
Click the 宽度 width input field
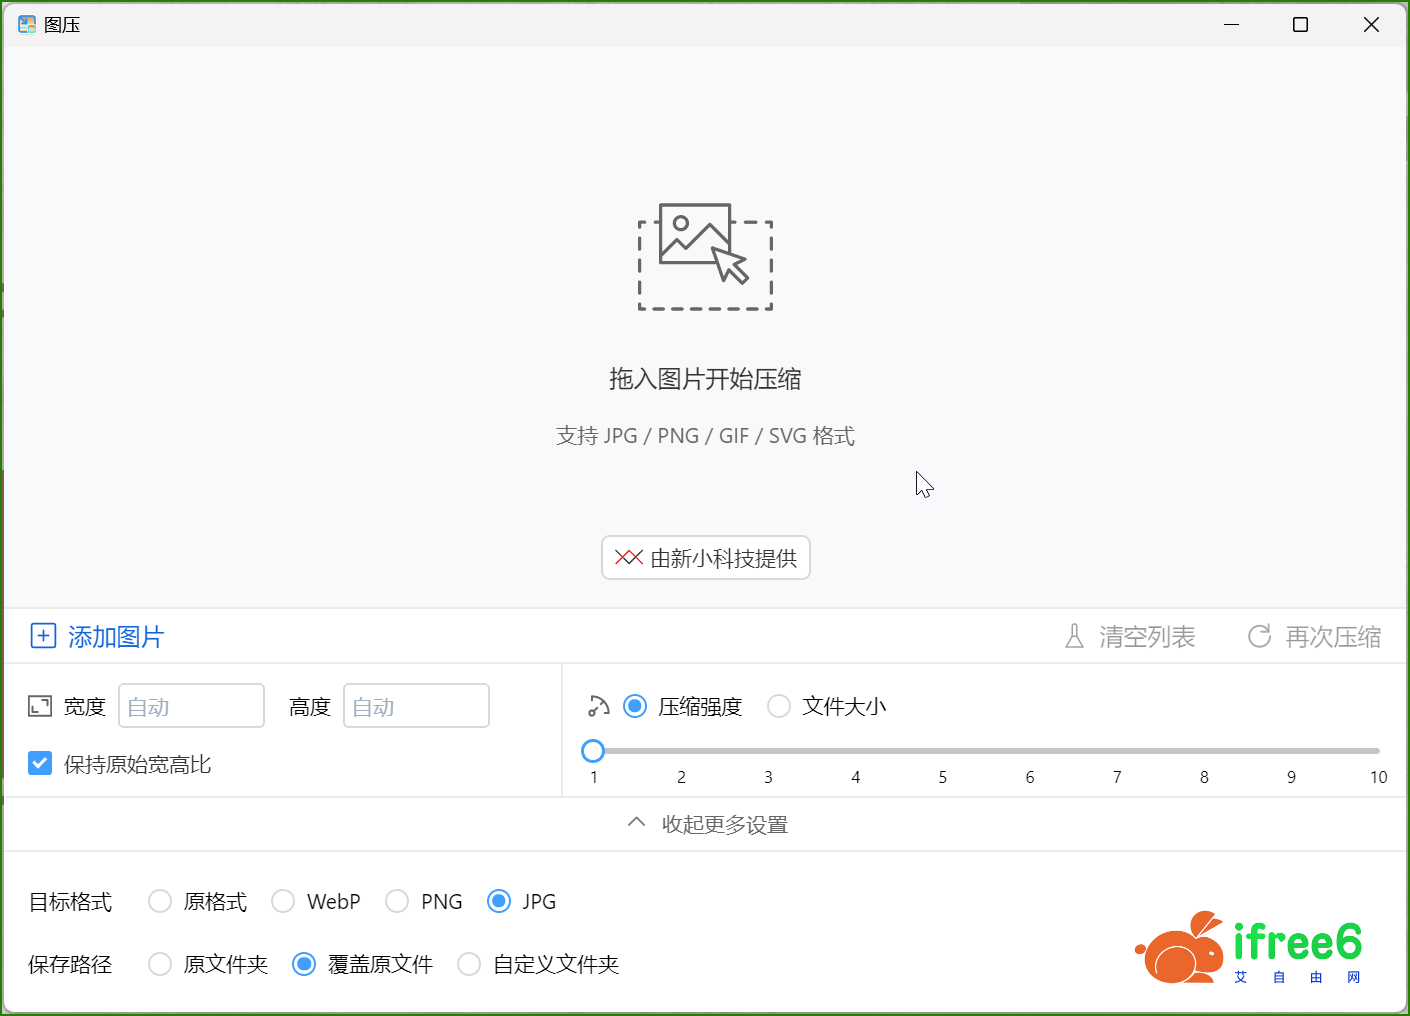pyautogui.click(x=191, y=707)
